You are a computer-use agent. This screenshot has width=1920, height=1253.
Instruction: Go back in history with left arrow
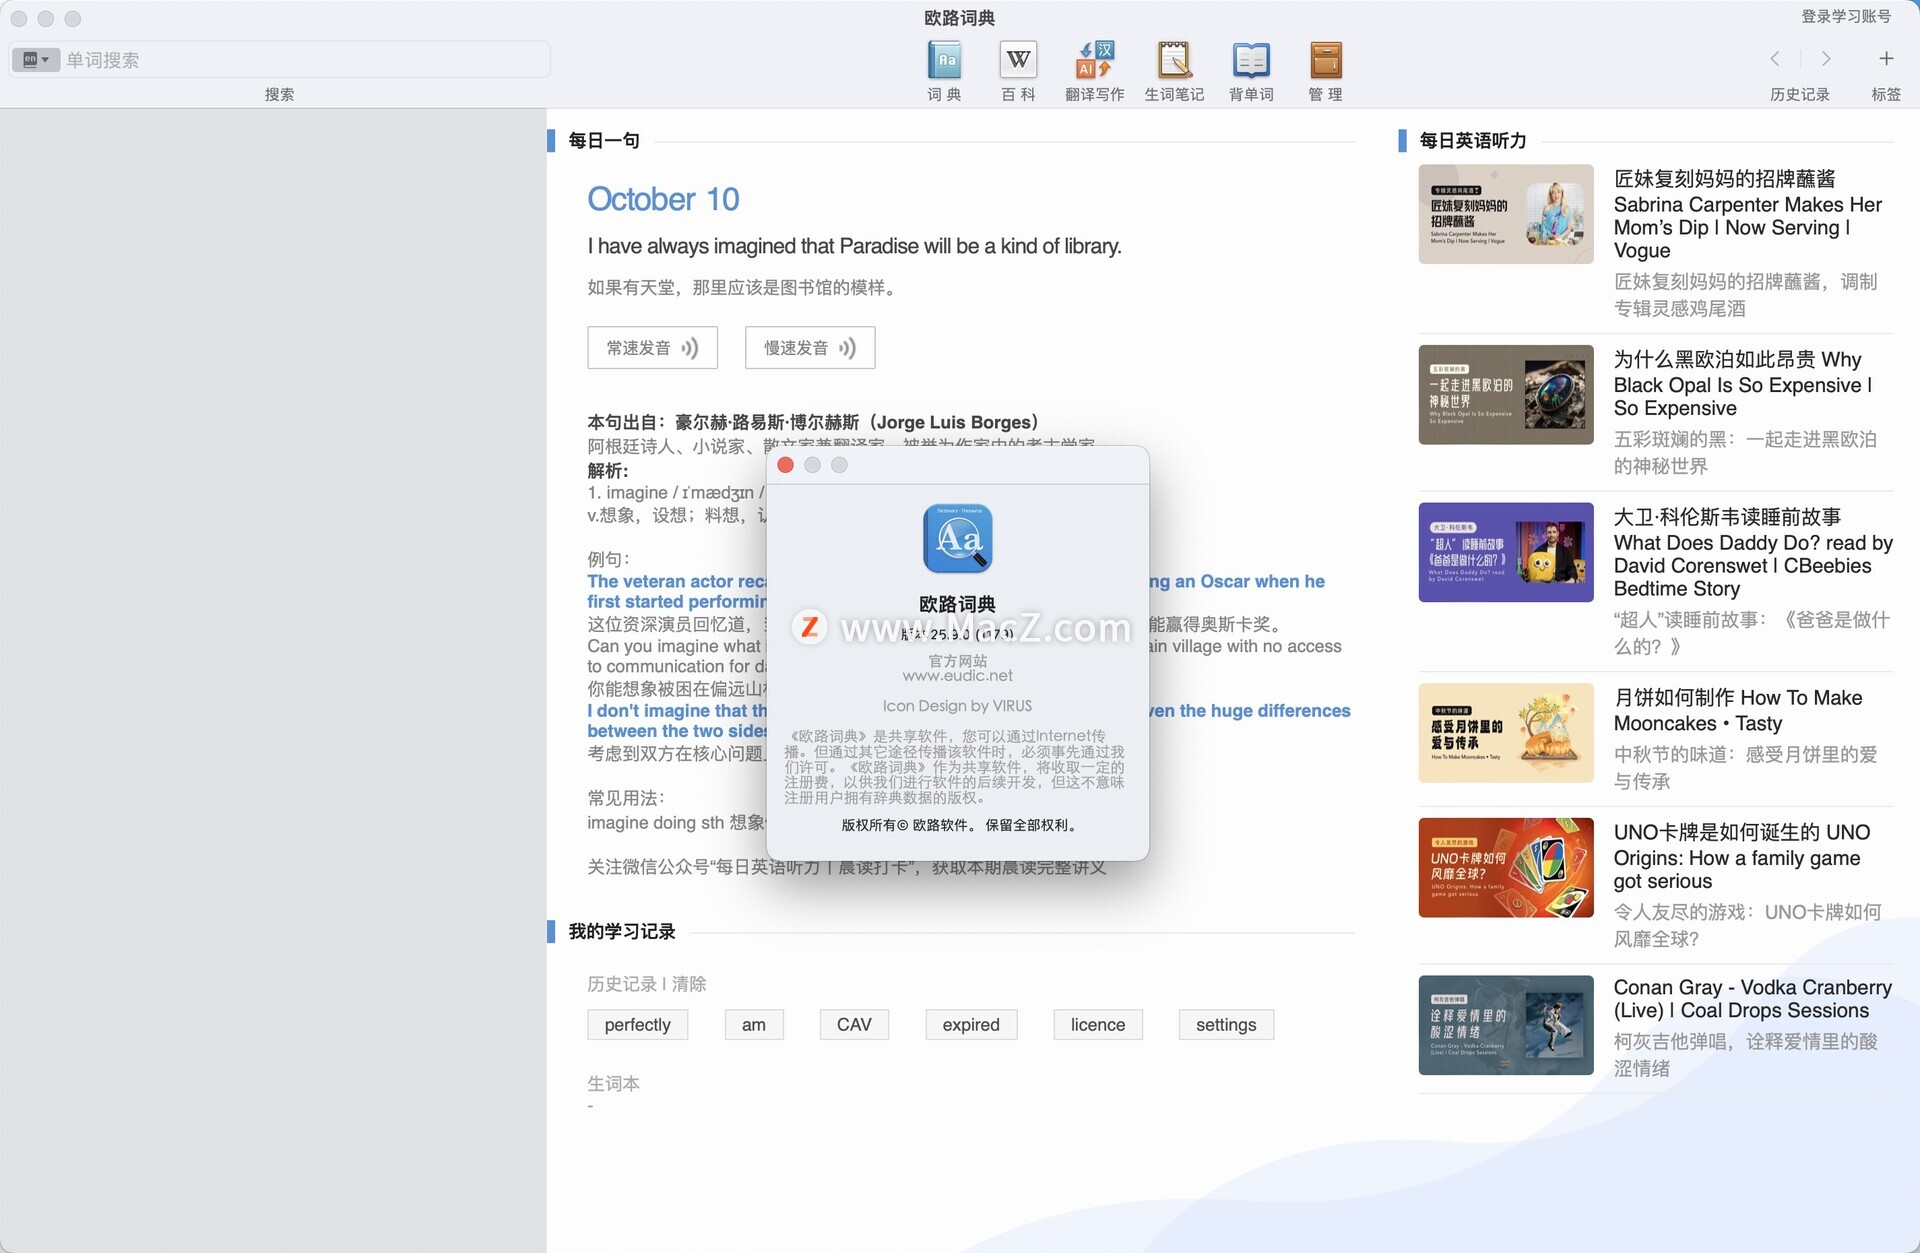1775,59
